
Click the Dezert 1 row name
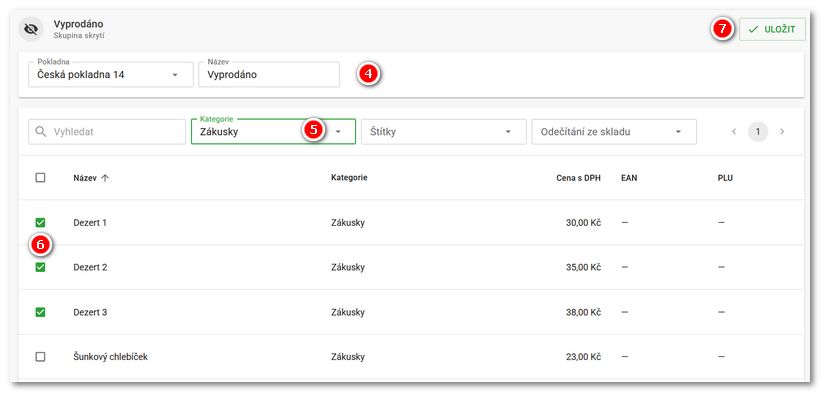click(90, 222)
